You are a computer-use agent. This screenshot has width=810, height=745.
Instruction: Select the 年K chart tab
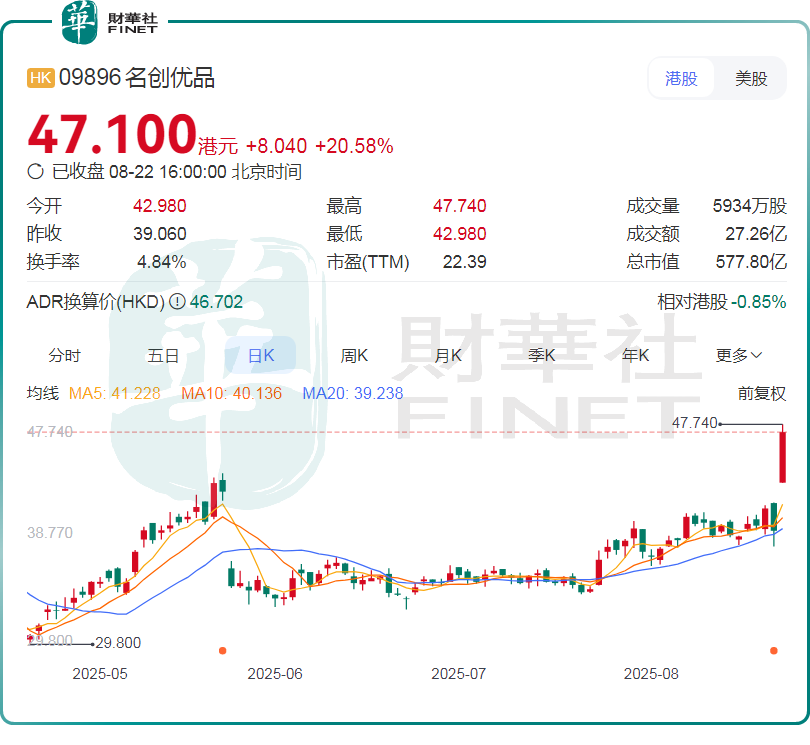[x=636, y=355]
